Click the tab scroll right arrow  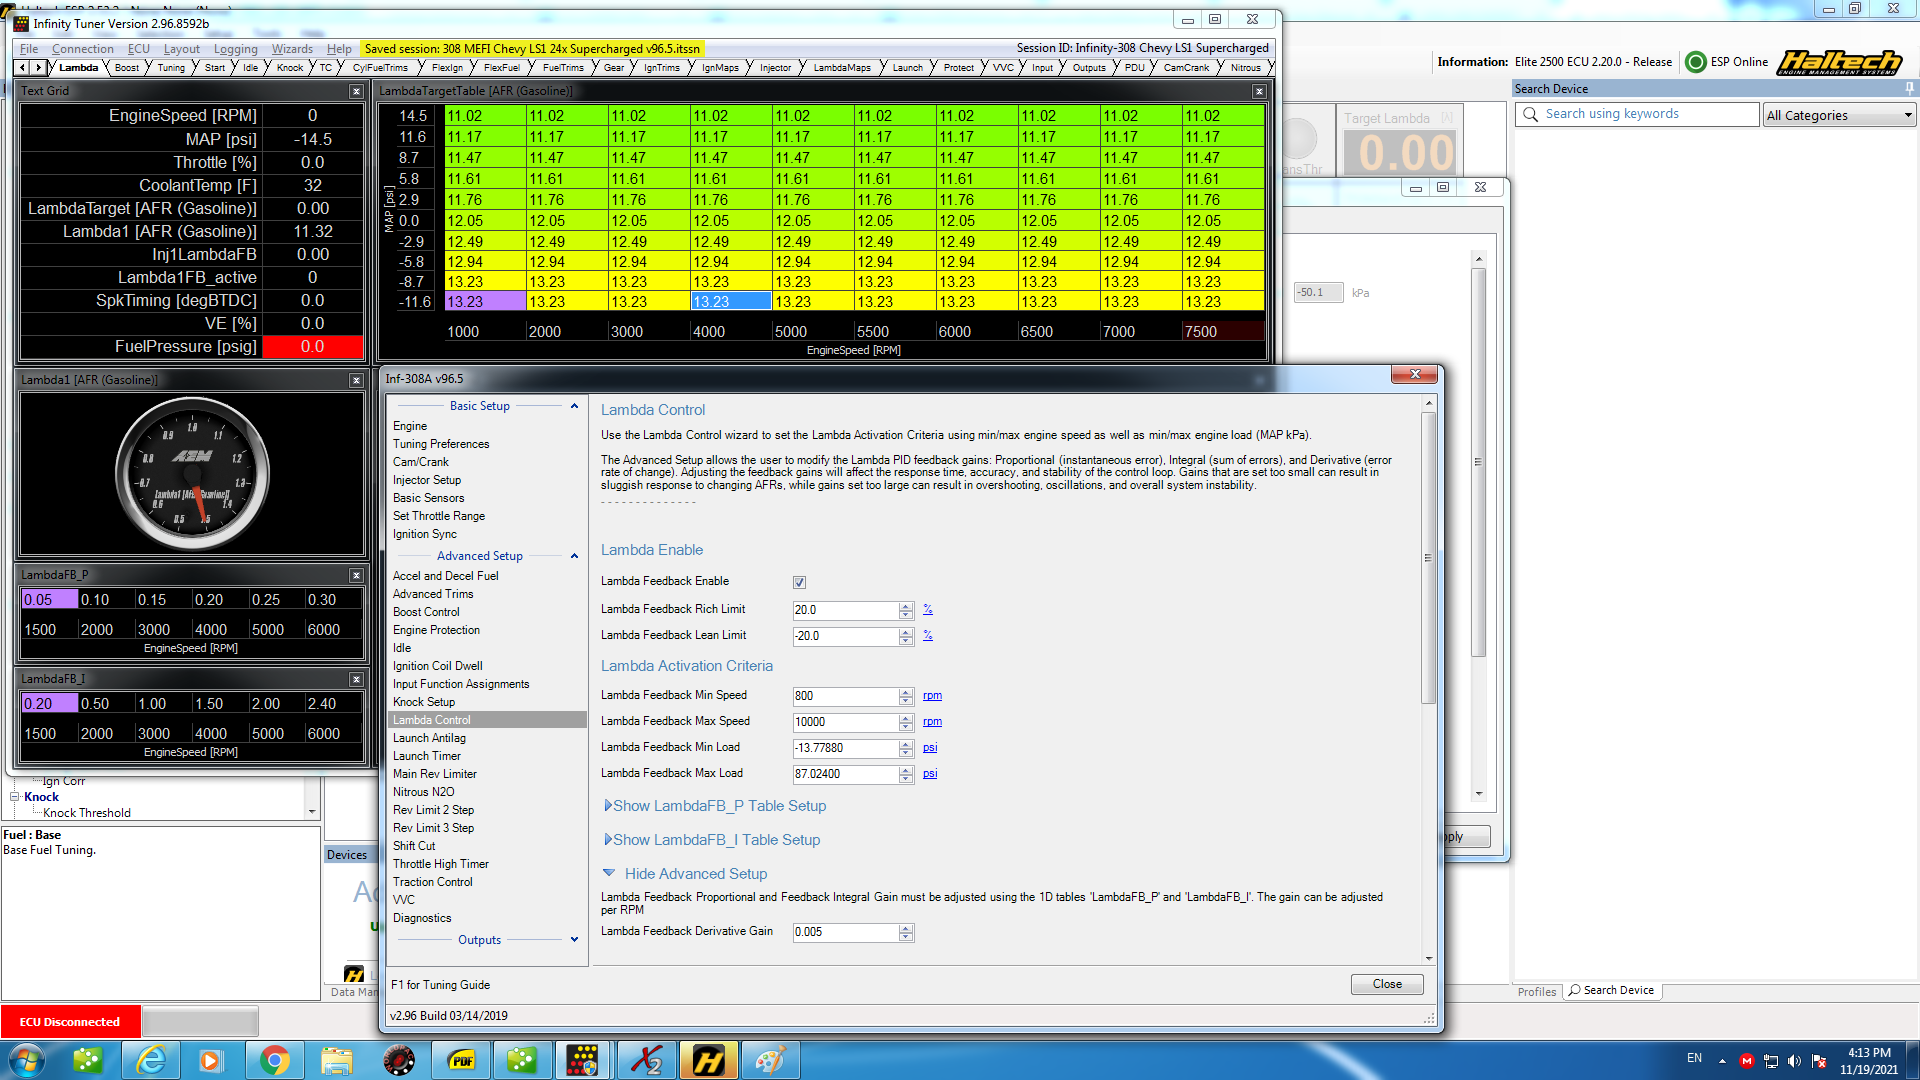pyautogui.click(x=39, y=68)
